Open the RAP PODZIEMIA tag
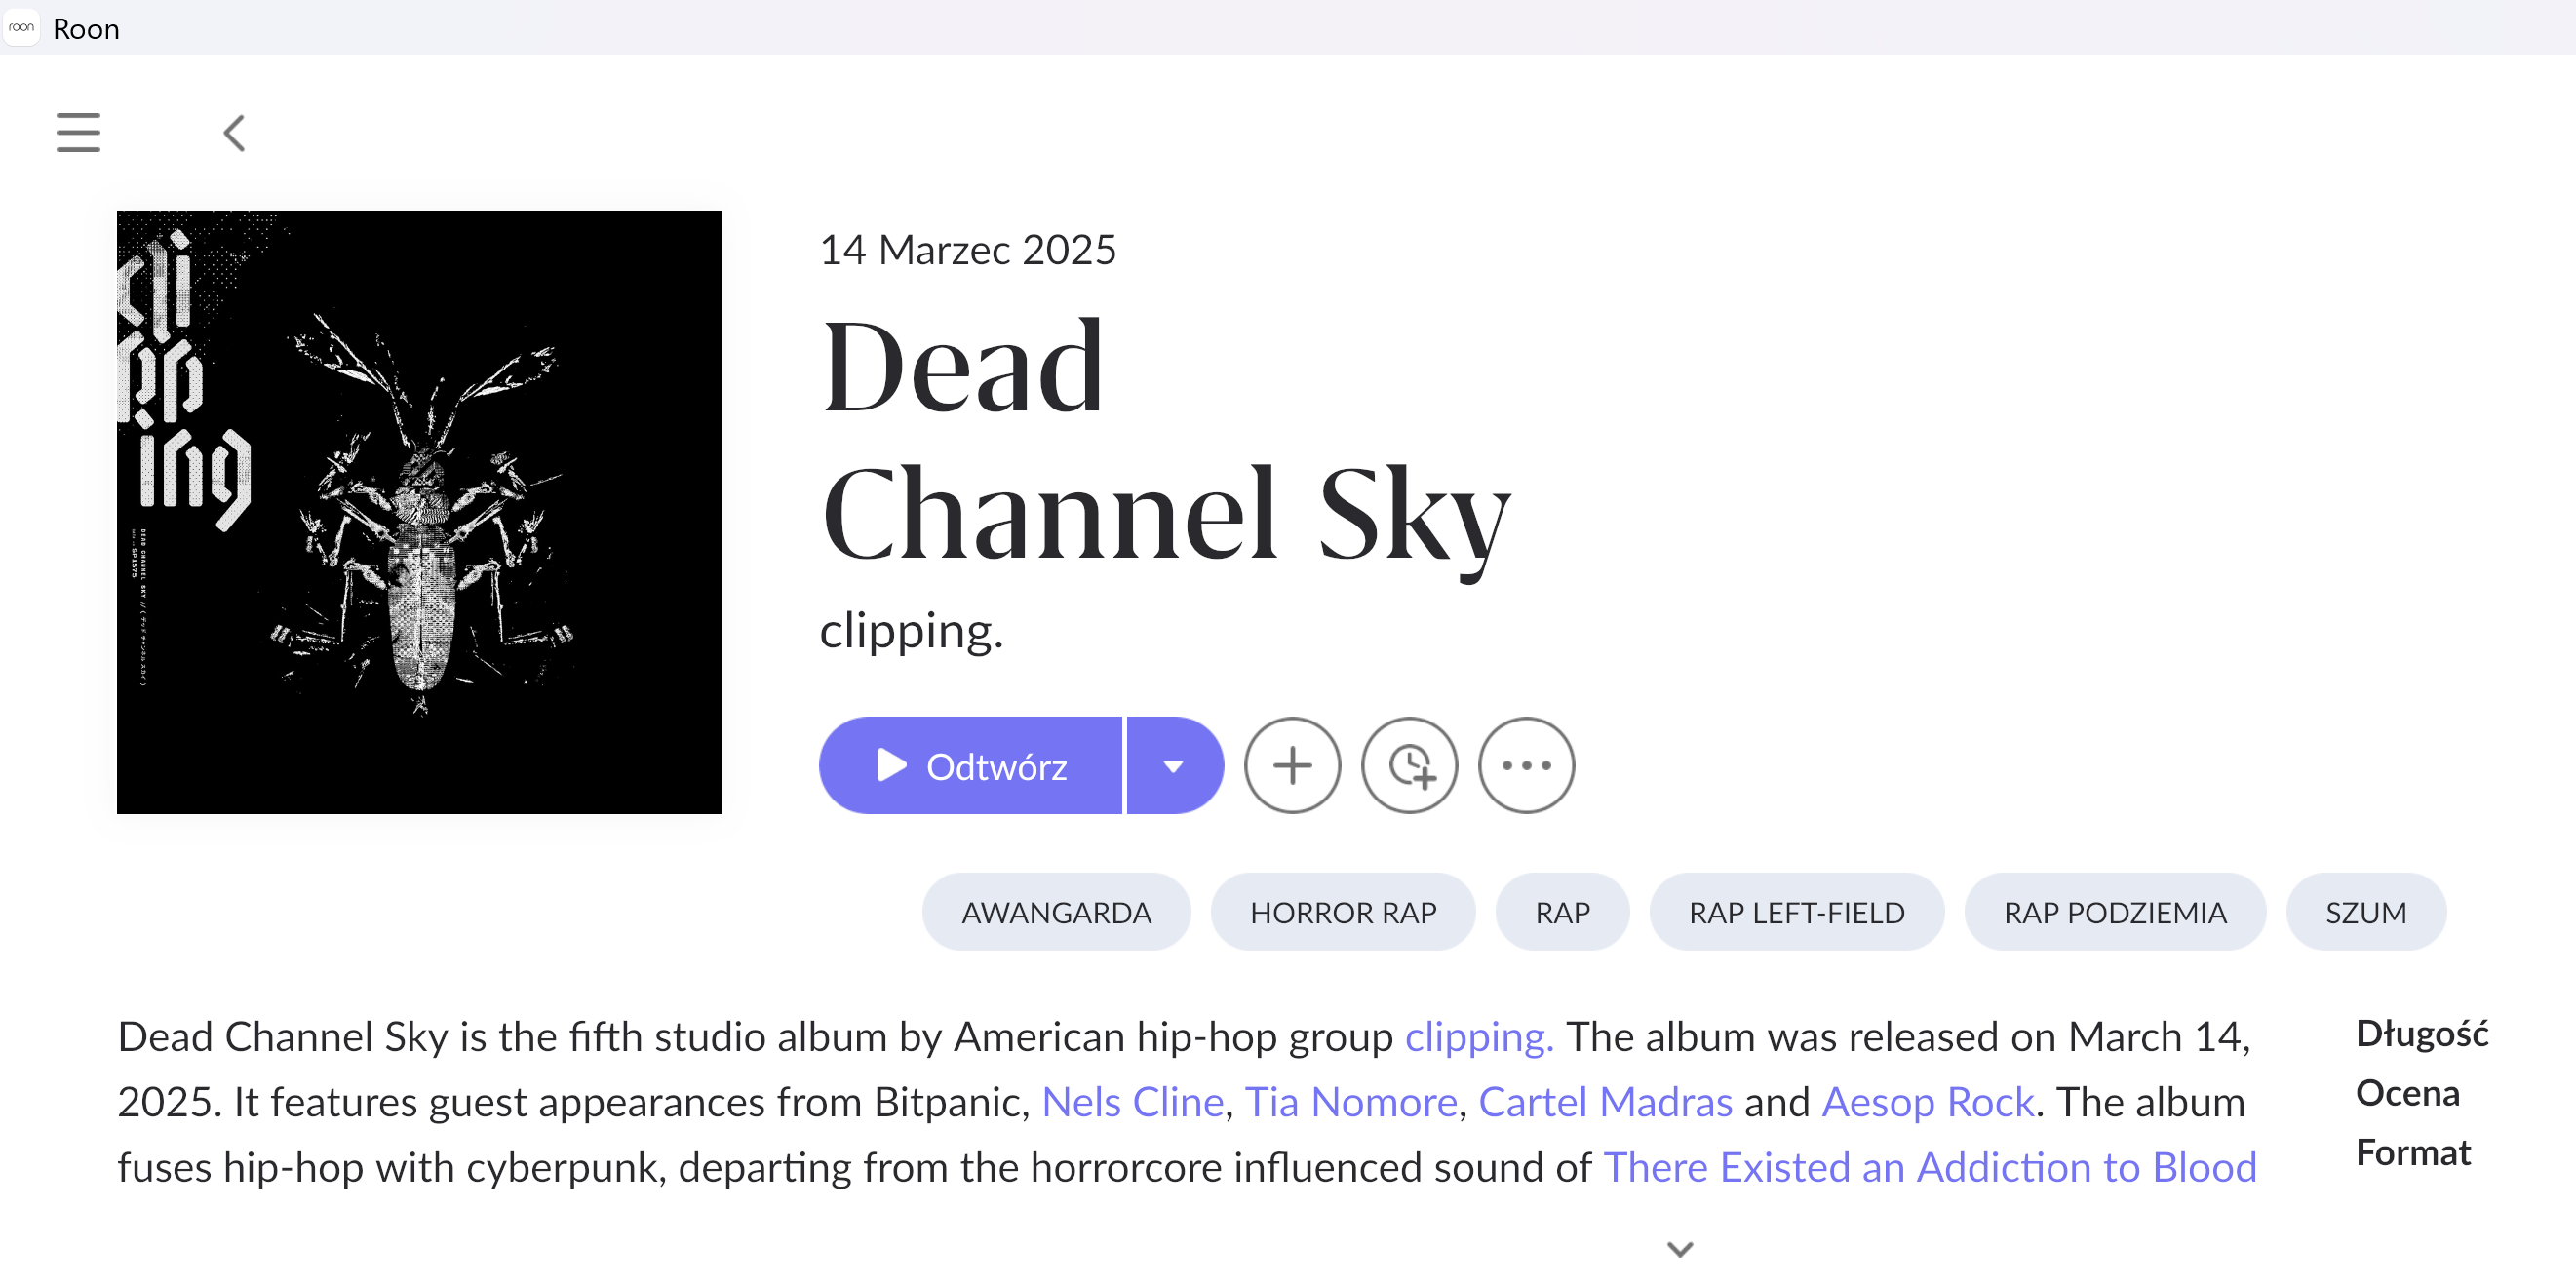 2114,912
